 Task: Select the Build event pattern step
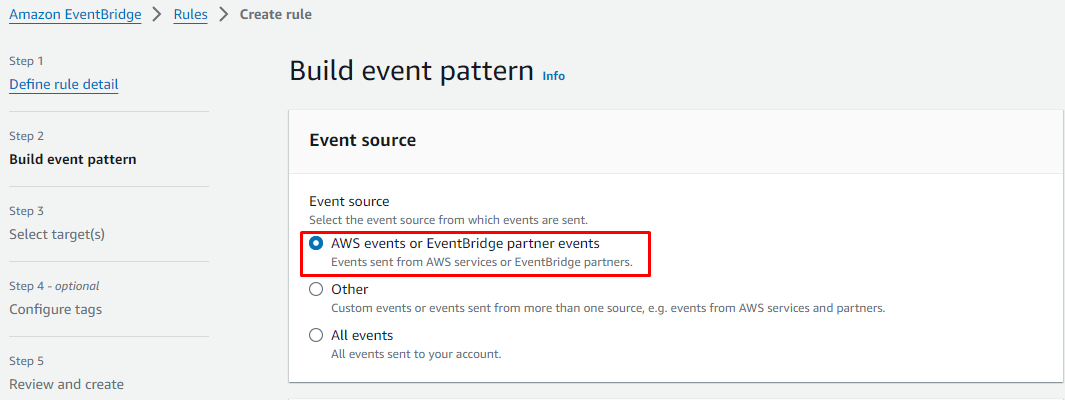click(x=73, y=159)
